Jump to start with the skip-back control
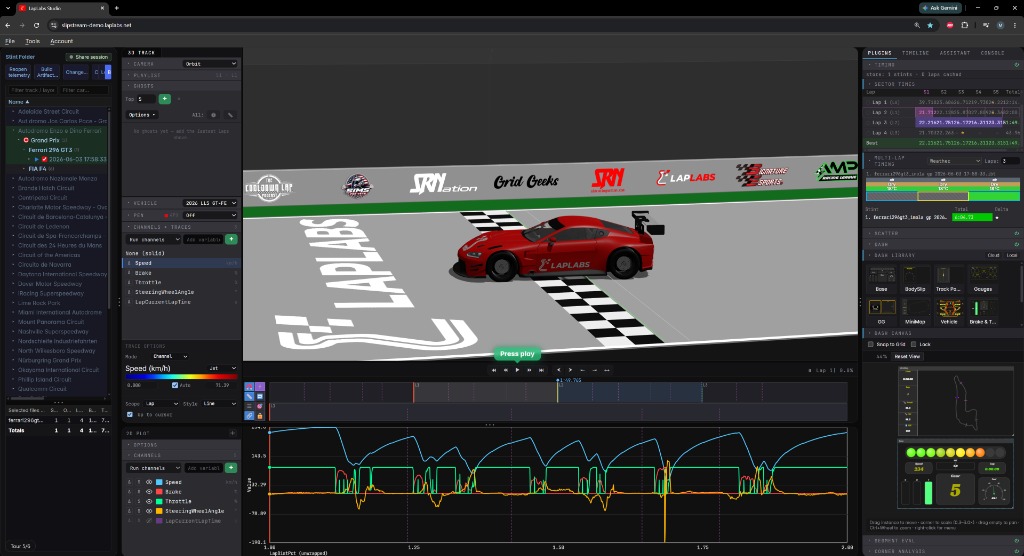 click(494, 370)
